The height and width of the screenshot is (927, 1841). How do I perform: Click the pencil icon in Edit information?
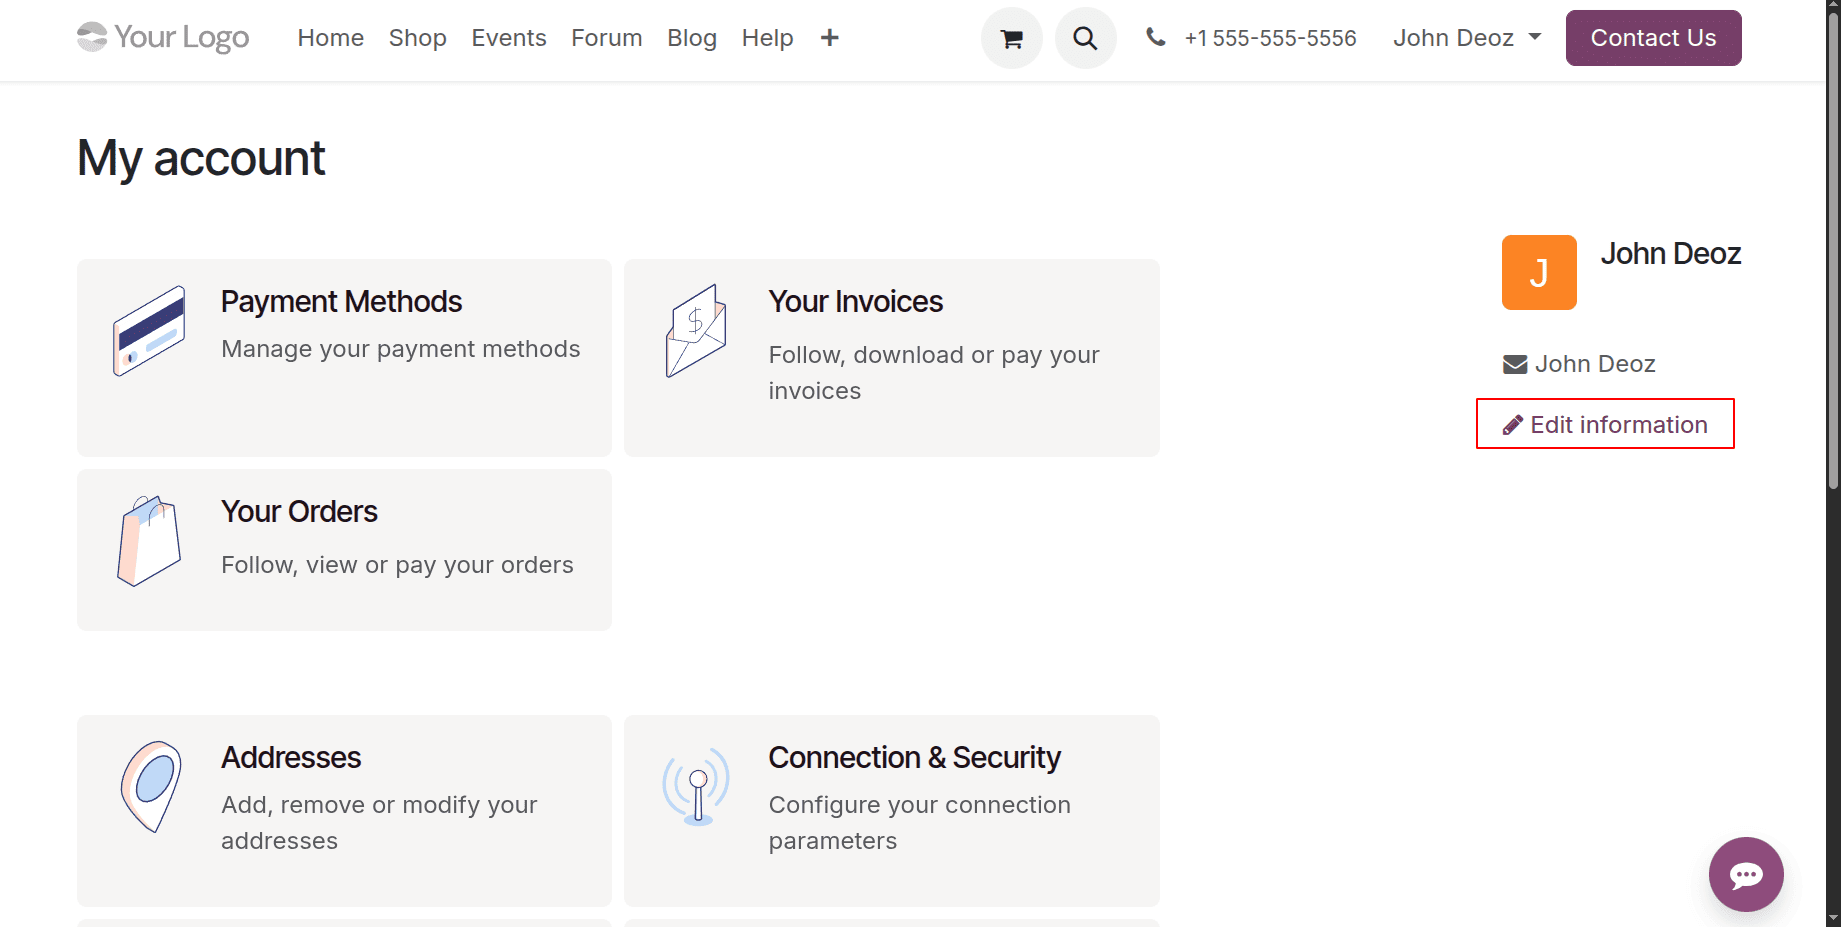pyautogui.click(x=1513, y=425)
